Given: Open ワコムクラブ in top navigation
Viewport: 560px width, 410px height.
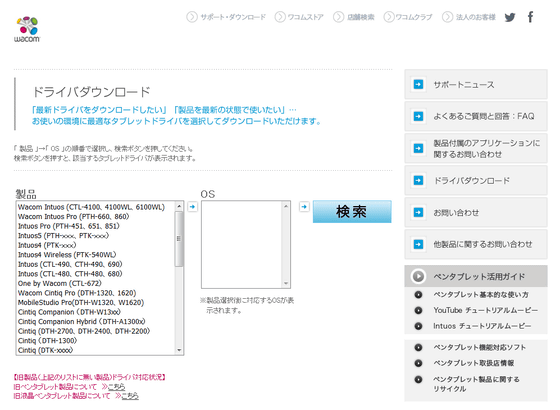Looking at the screenshot, I should click(x=408, y=17).
